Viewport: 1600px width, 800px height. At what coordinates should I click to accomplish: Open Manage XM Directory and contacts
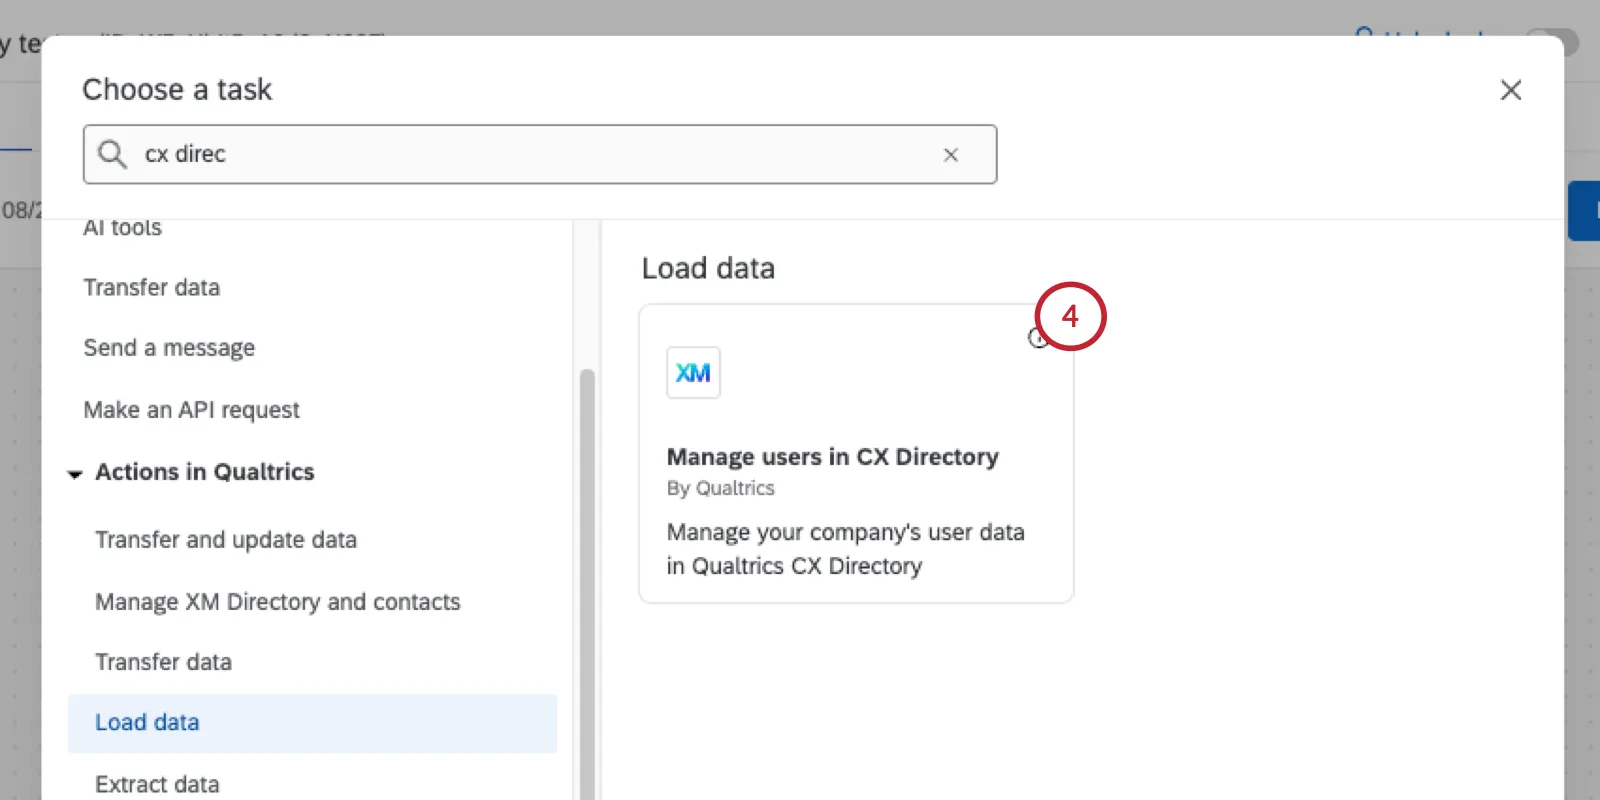click(x=278, y=602)
